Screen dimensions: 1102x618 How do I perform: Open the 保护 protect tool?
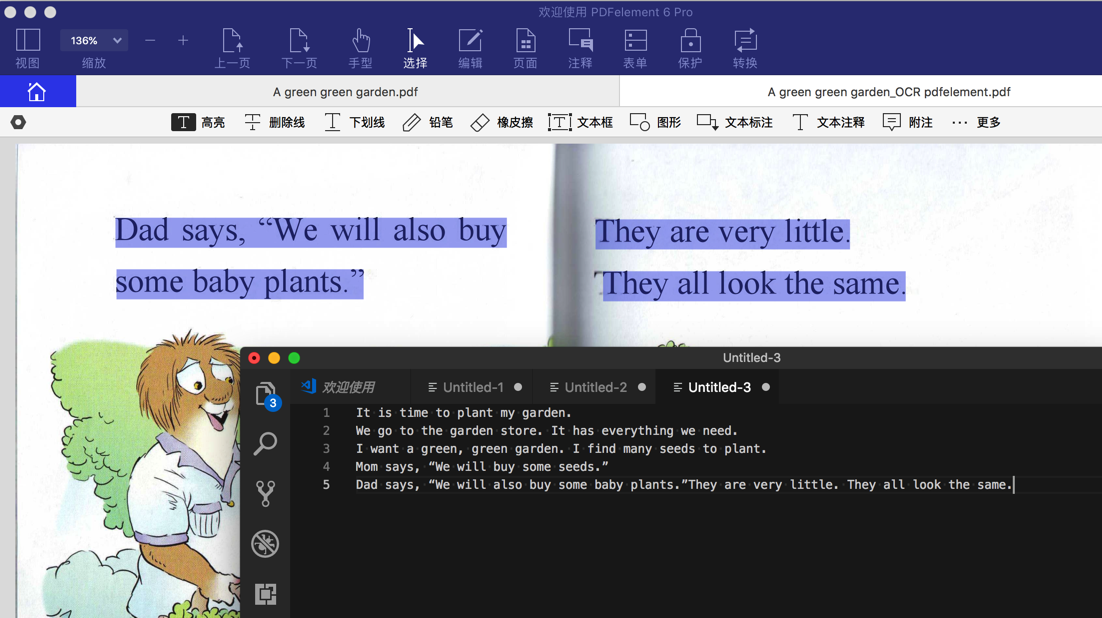point(690,48)
